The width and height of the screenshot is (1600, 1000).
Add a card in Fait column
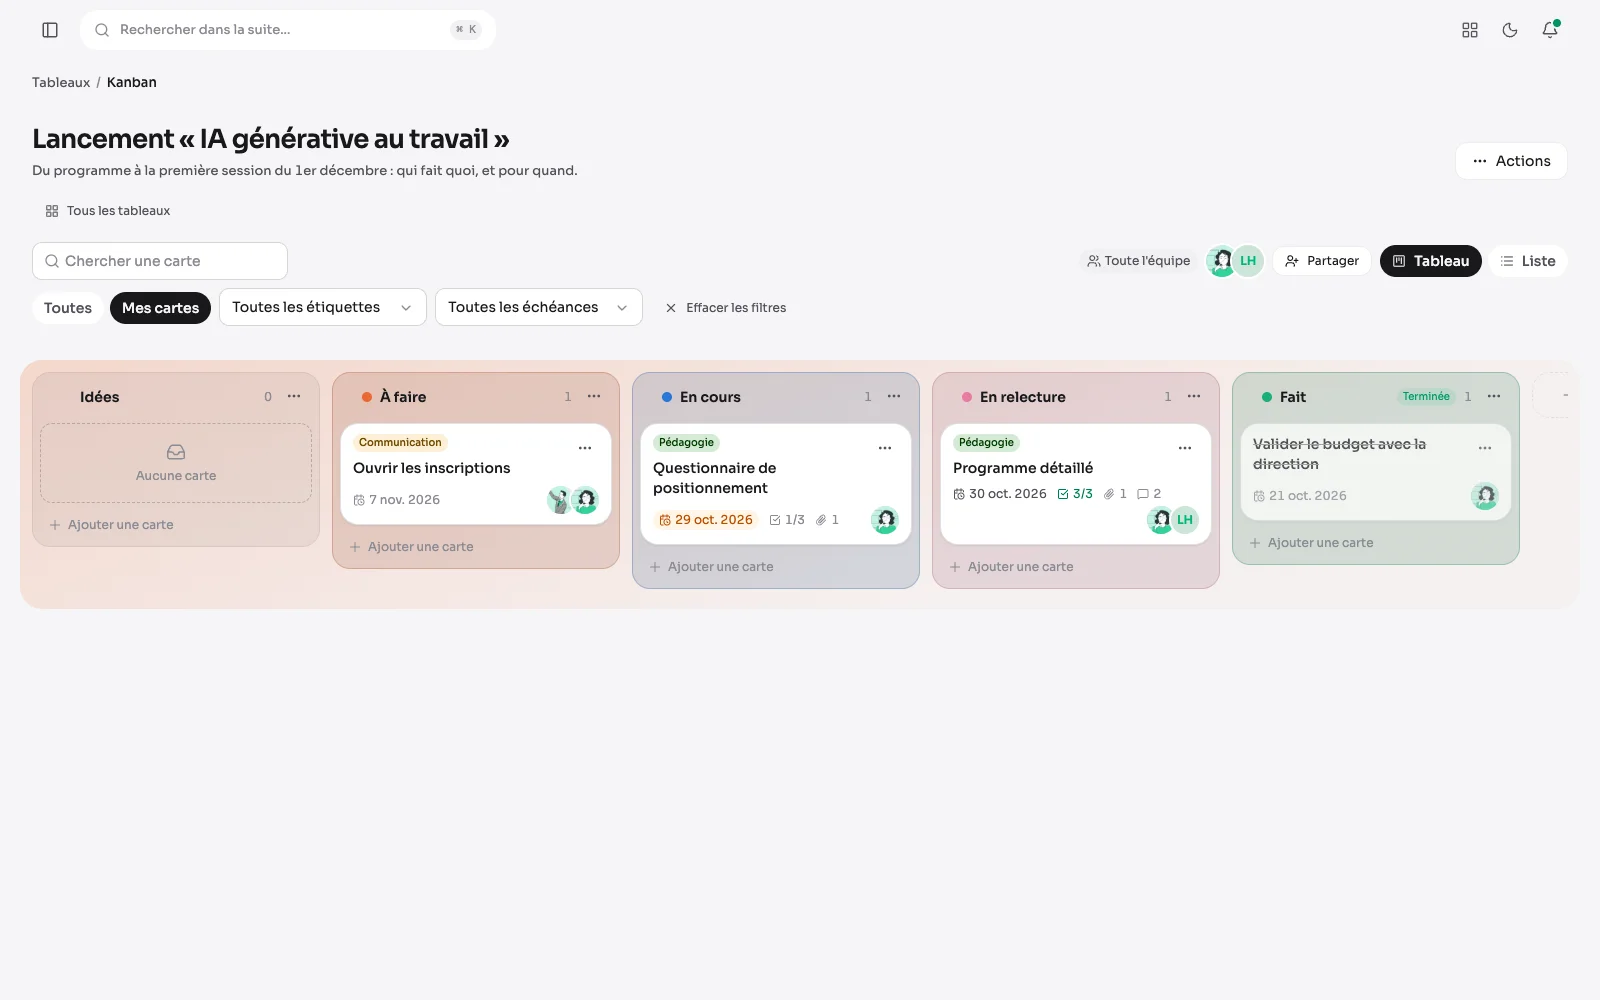click(x=1311, y=543)
